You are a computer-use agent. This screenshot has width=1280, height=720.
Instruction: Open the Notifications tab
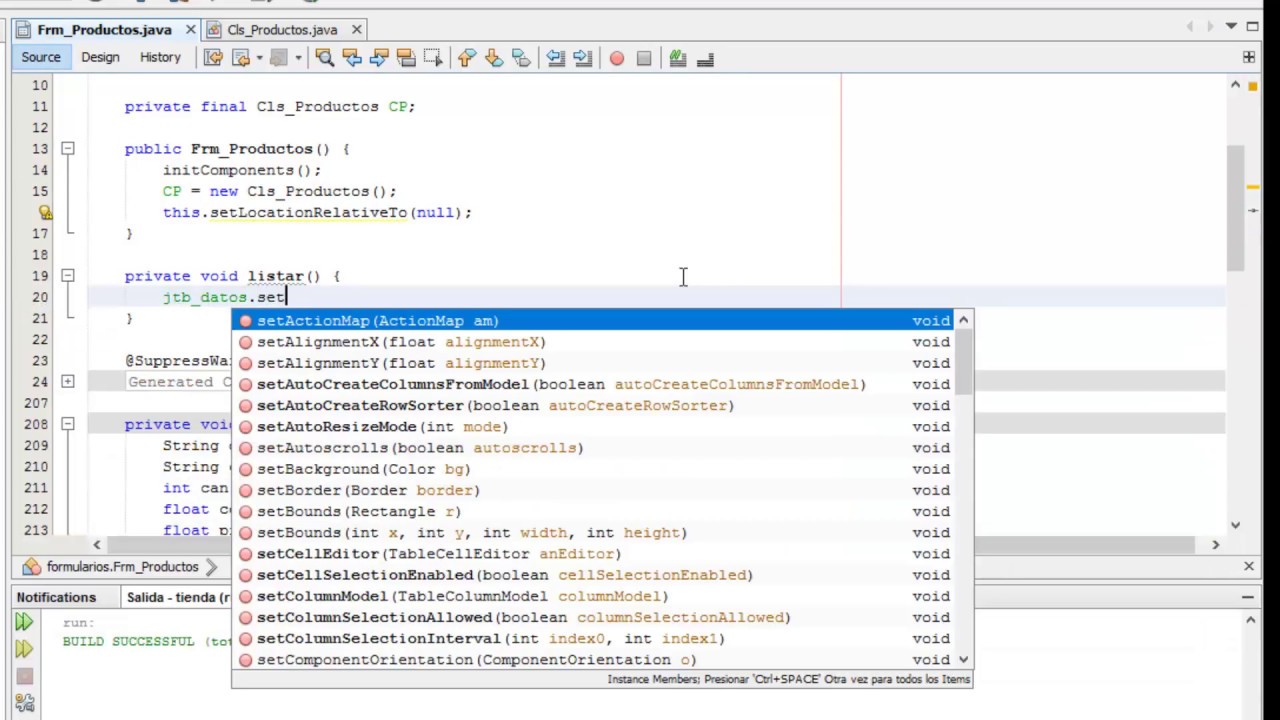tap(56, 597)
